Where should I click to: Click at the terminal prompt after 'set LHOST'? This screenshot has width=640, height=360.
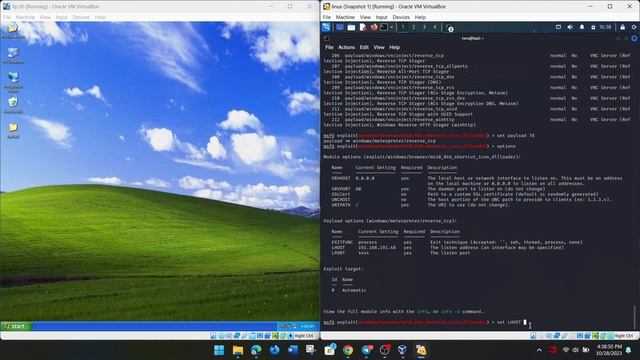coord(525,322)
